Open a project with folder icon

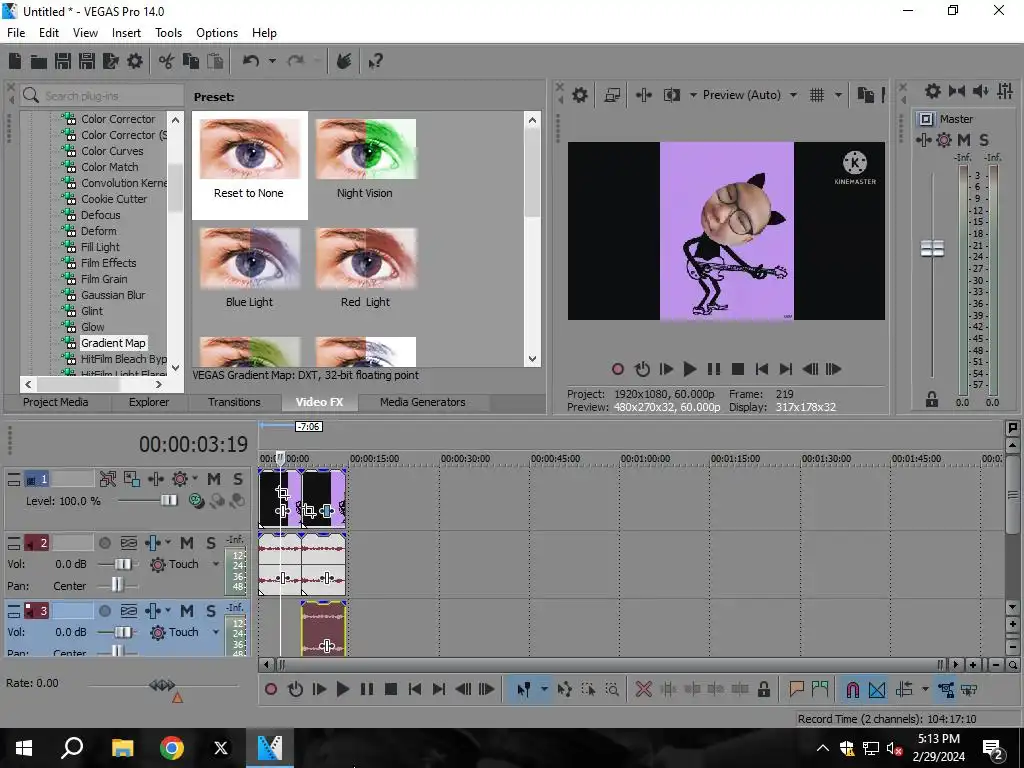click(39, 61)
